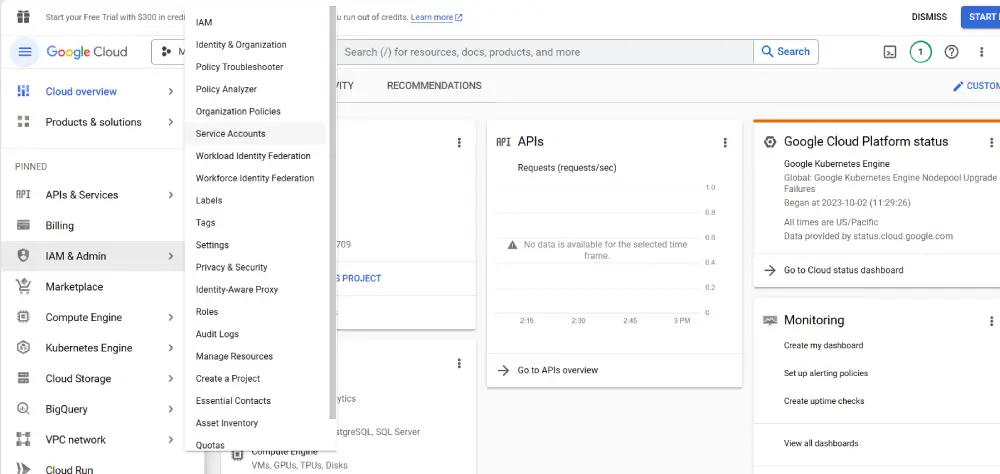Activate Cloud Shell terminal icon
Screen dimensions: 1000x474
coord(890,52)
